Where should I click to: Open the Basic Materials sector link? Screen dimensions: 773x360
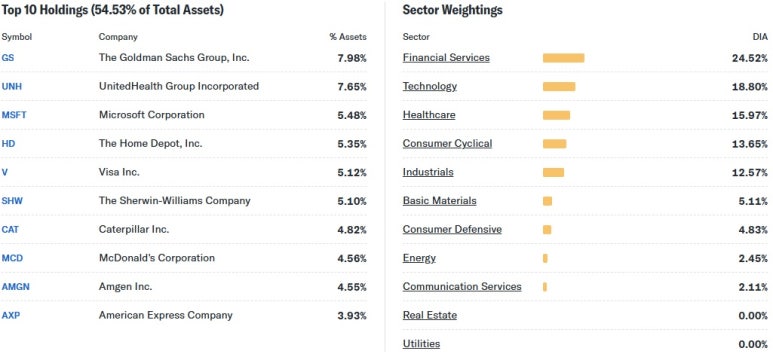440,201
